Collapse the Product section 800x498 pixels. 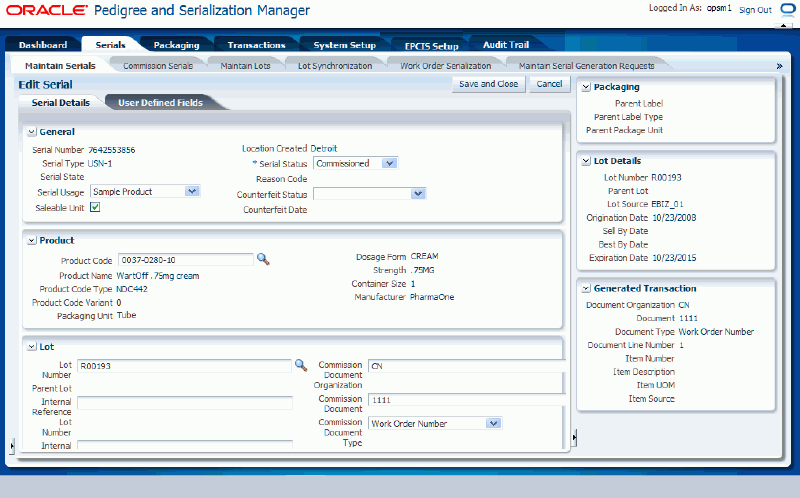32,240
